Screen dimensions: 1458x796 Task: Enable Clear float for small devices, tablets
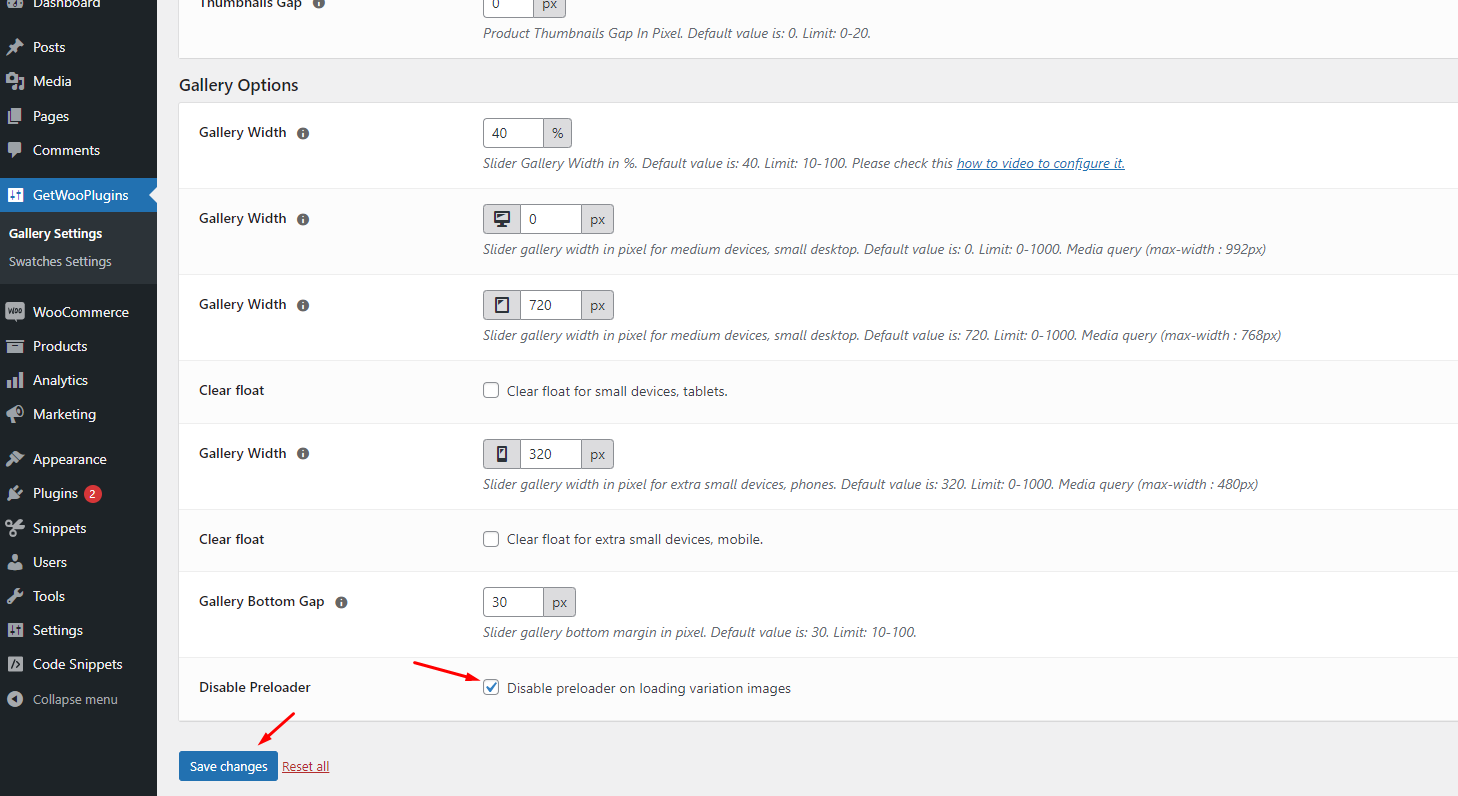491,391
